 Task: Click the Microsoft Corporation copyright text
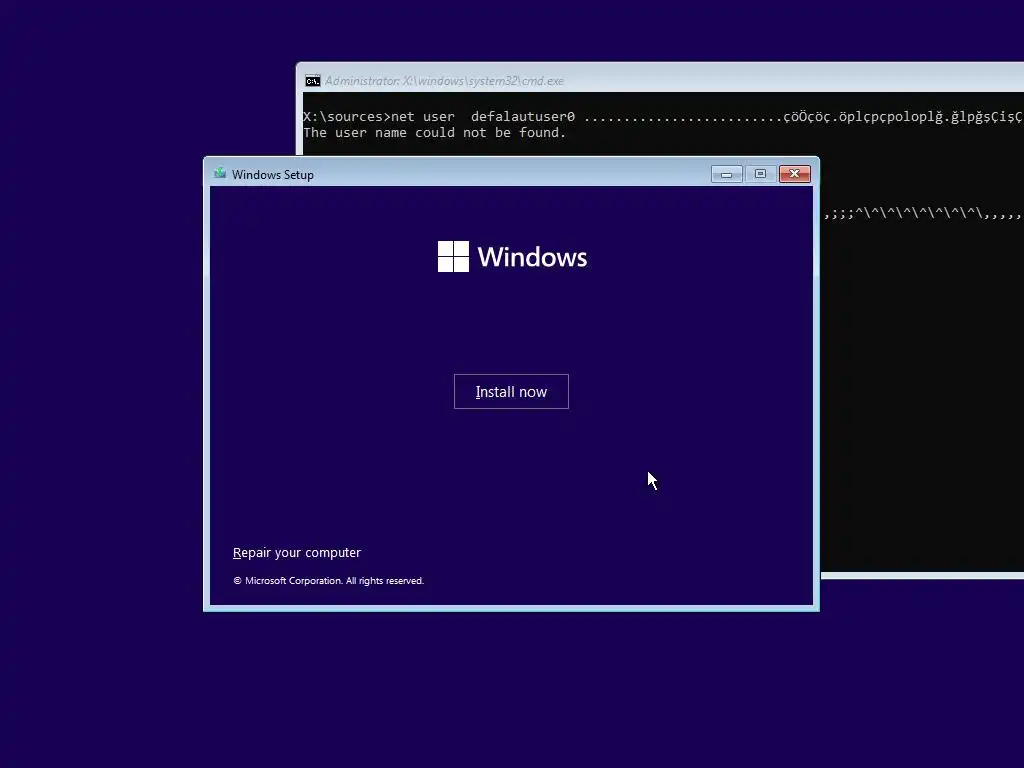tap(328, 581)
